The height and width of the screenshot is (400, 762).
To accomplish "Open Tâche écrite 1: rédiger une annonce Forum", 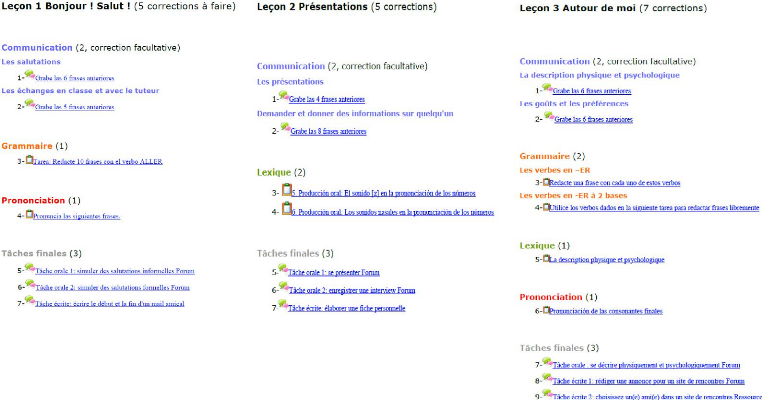I will (x=648, y=381).
